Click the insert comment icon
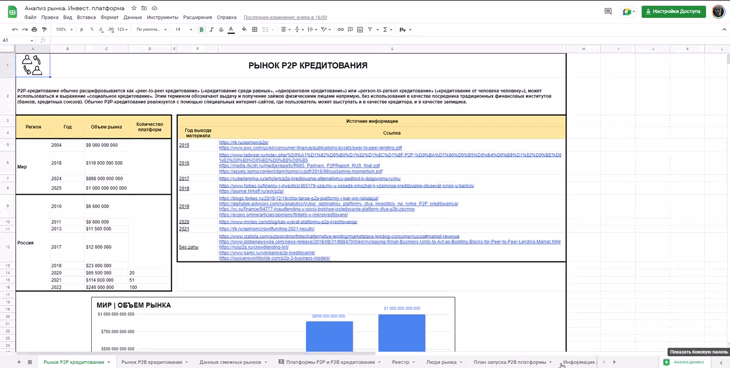The width and height of the screenshot is (730, 368). click(350, 29)
